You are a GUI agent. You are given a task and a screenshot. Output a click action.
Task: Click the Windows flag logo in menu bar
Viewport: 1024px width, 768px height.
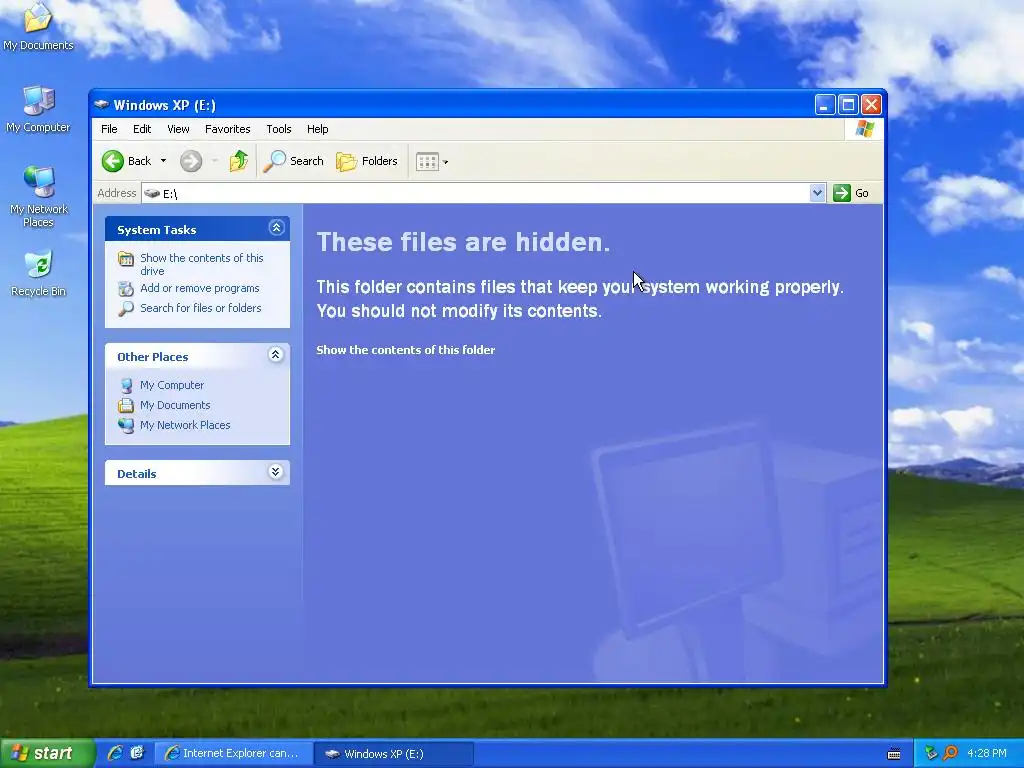[865, 129]
